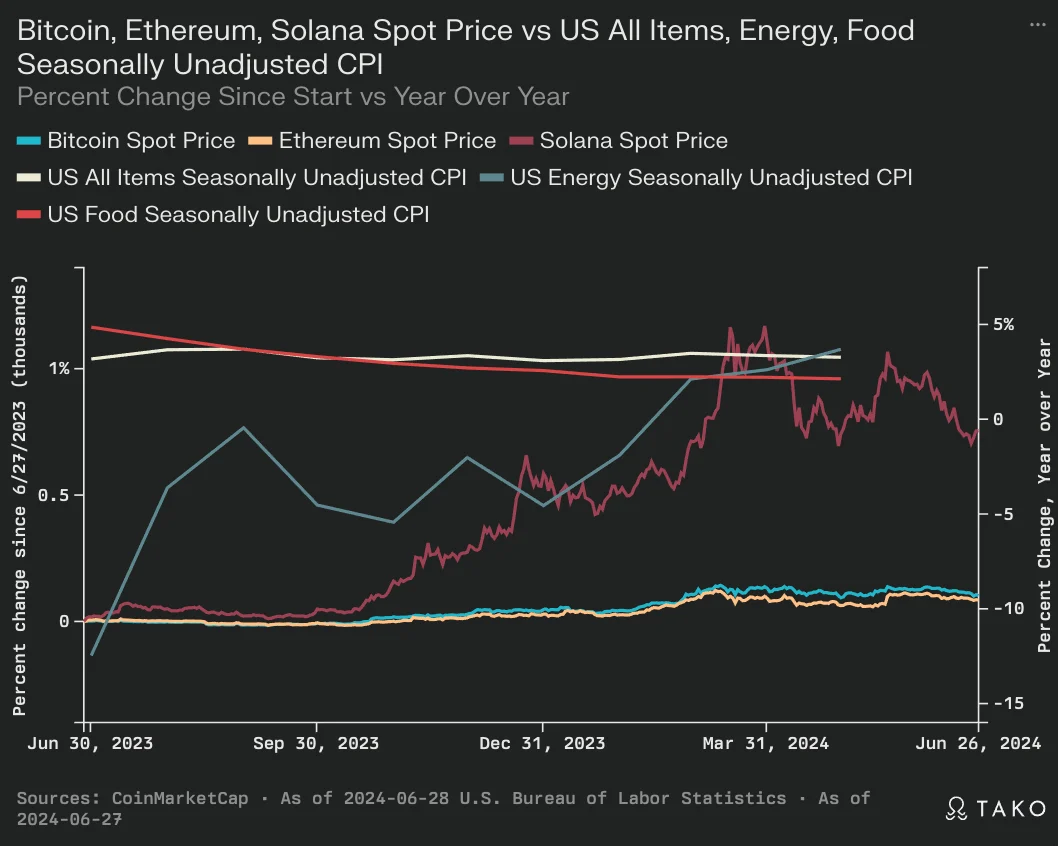Toggle the Bitcoin Spot Price legend entry

coord(126,140)
